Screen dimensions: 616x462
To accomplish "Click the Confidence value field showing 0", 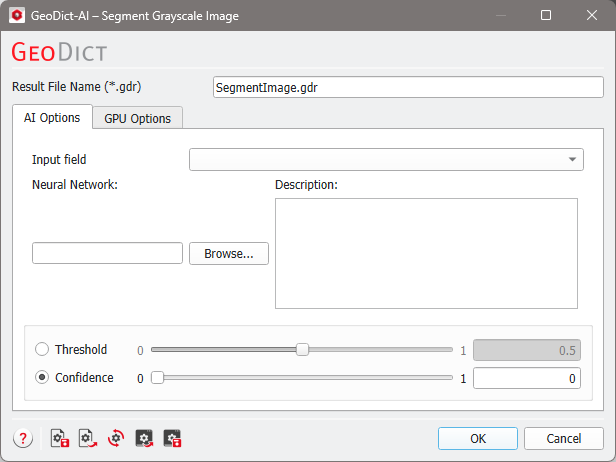I will click(x=527, y=378).
